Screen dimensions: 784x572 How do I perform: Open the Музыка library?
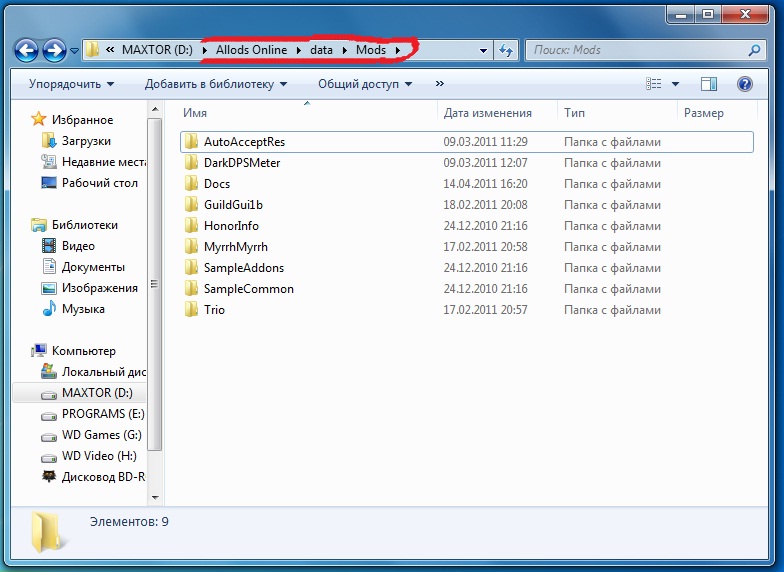click(x=73, y=309)
